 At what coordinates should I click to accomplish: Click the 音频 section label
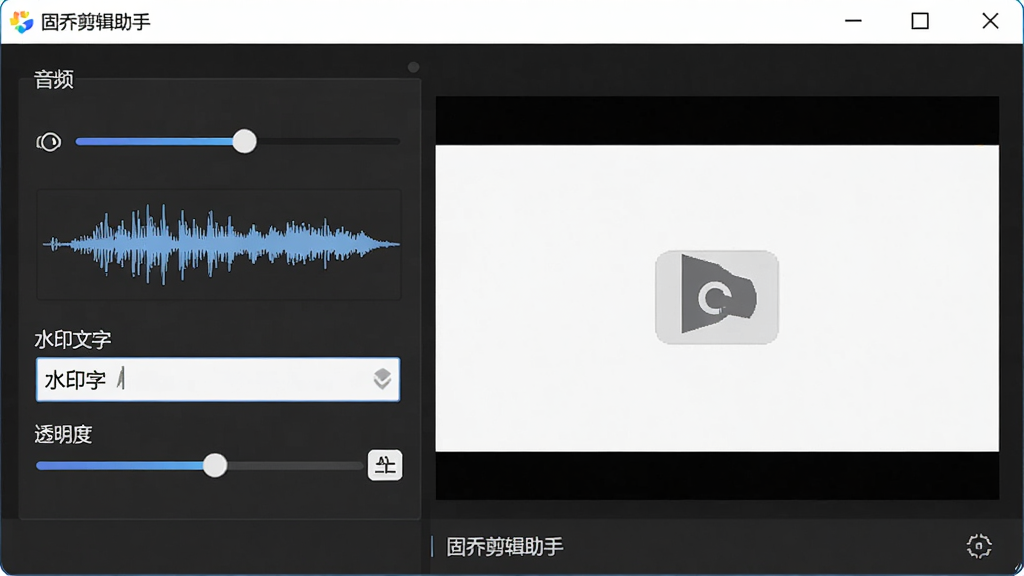54,80
